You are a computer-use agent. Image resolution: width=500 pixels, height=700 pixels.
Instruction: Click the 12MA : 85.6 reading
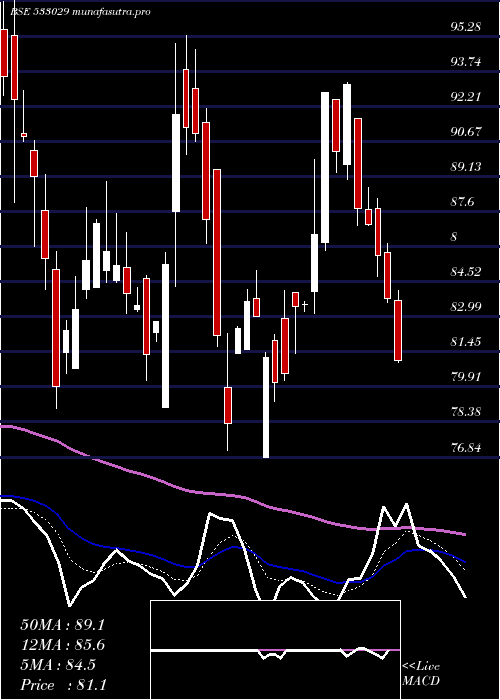(x=62, y=645)
